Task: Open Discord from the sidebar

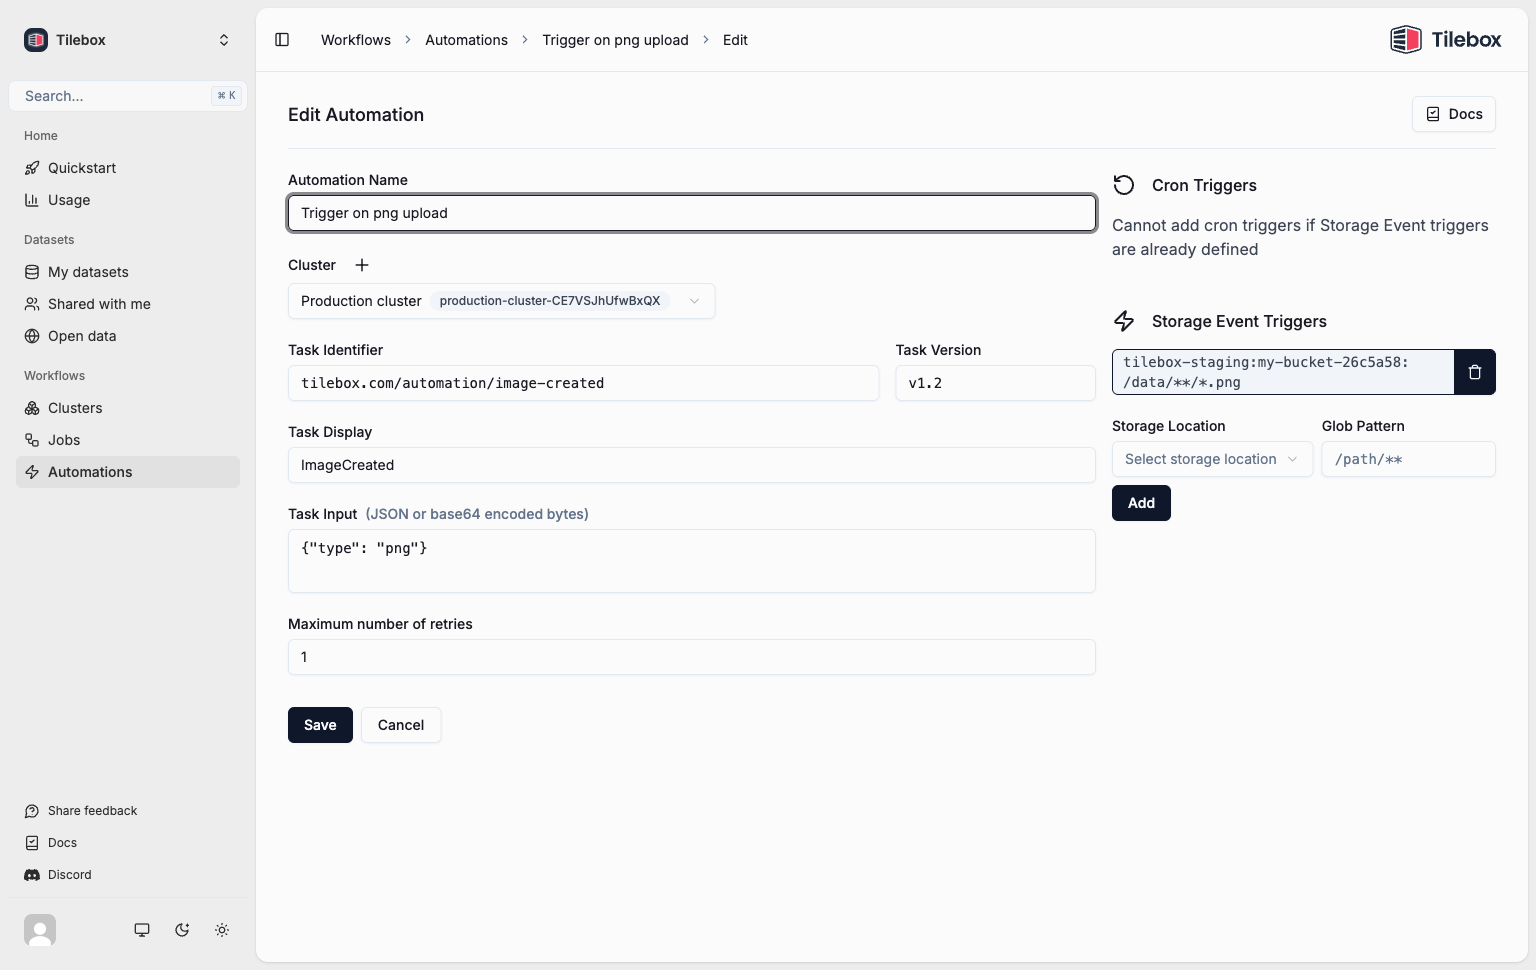Action: coord(68,874)
